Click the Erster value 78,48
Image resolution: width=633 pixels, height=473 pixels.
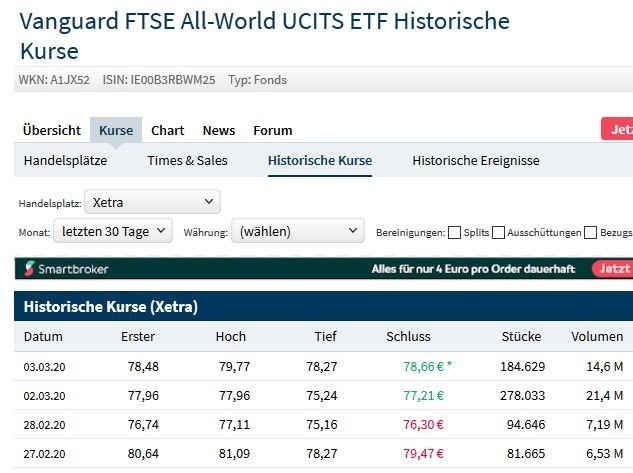pyautogui.click(x=143, y=366)
